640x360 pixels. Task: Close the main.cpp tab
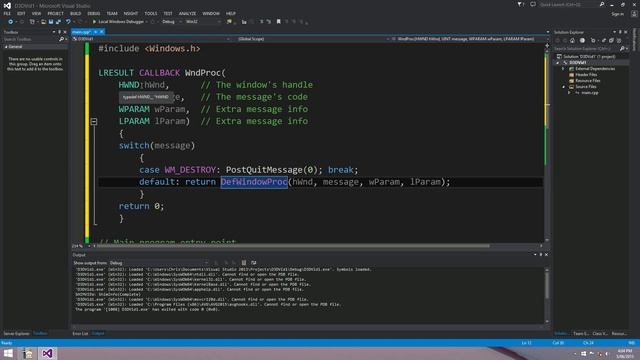point(102,32)
